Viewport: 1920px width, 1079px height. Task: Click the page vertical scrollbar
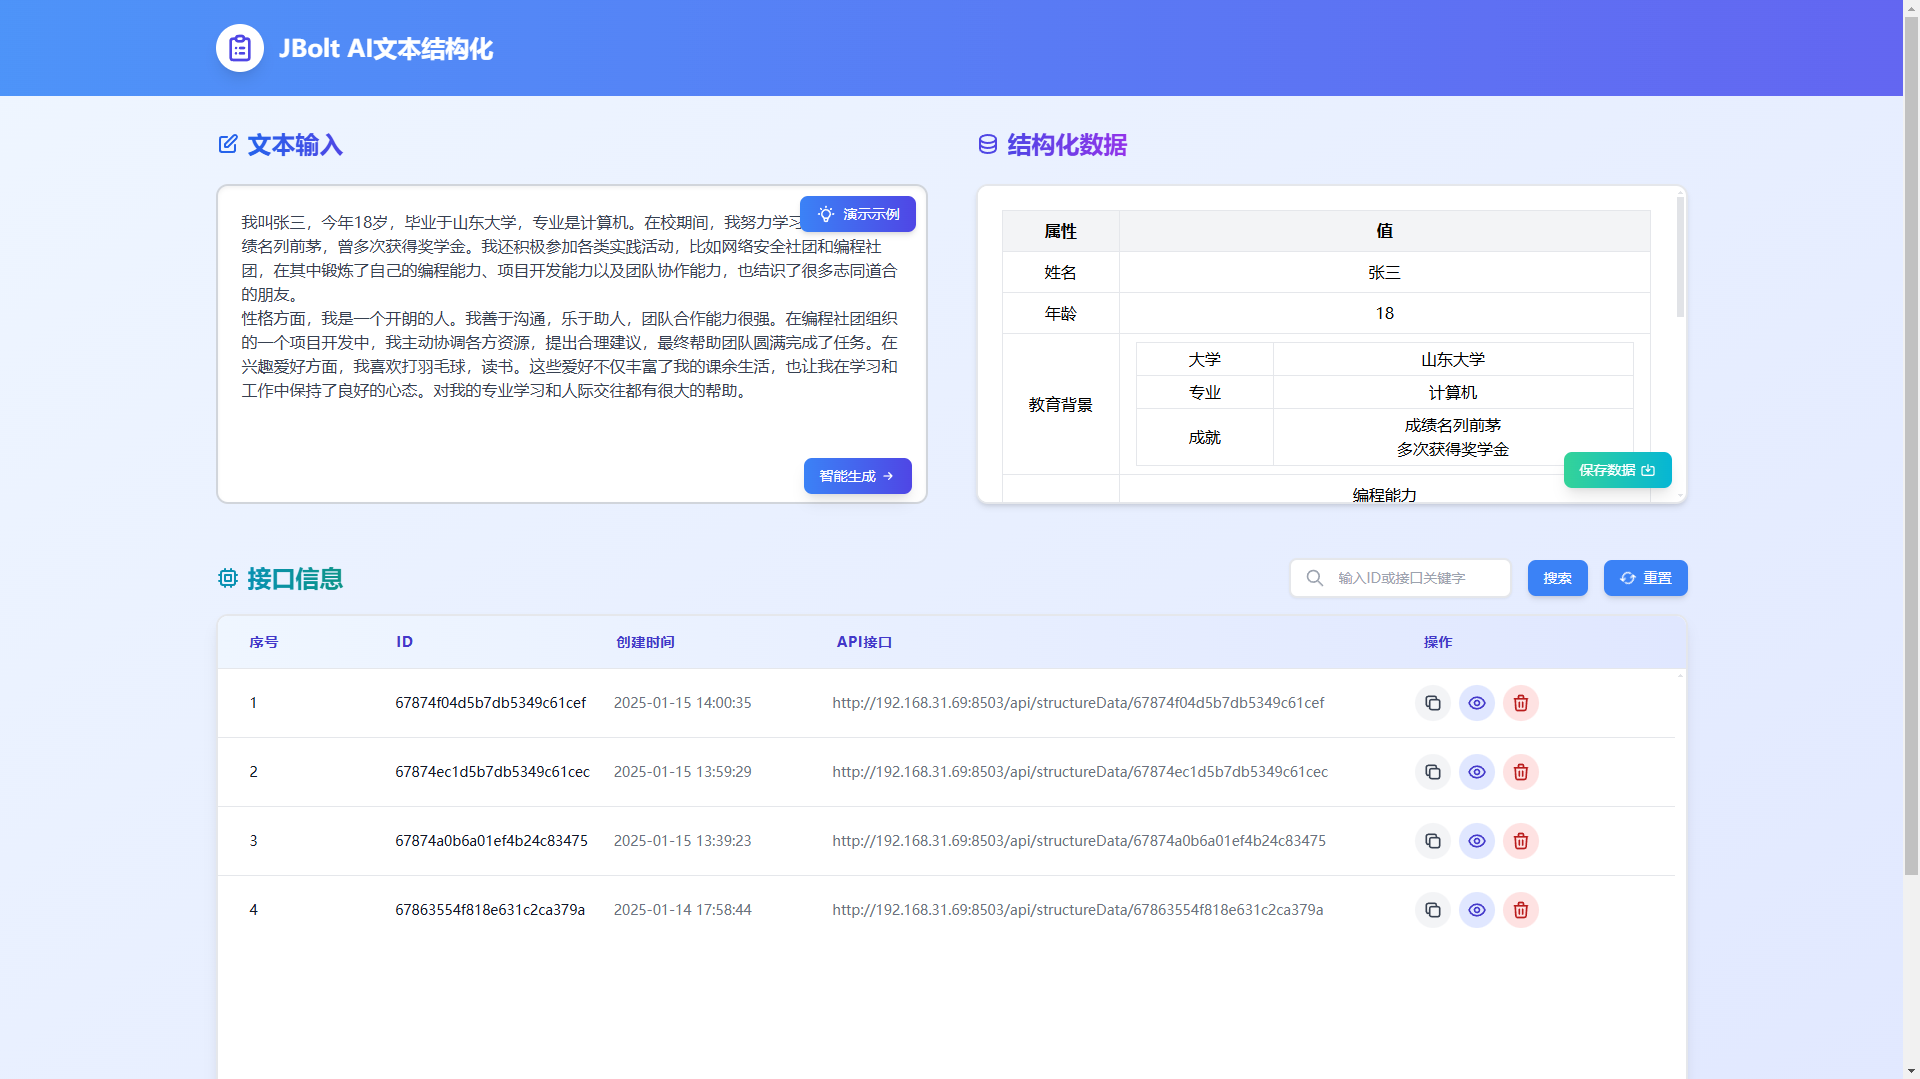1911,445
